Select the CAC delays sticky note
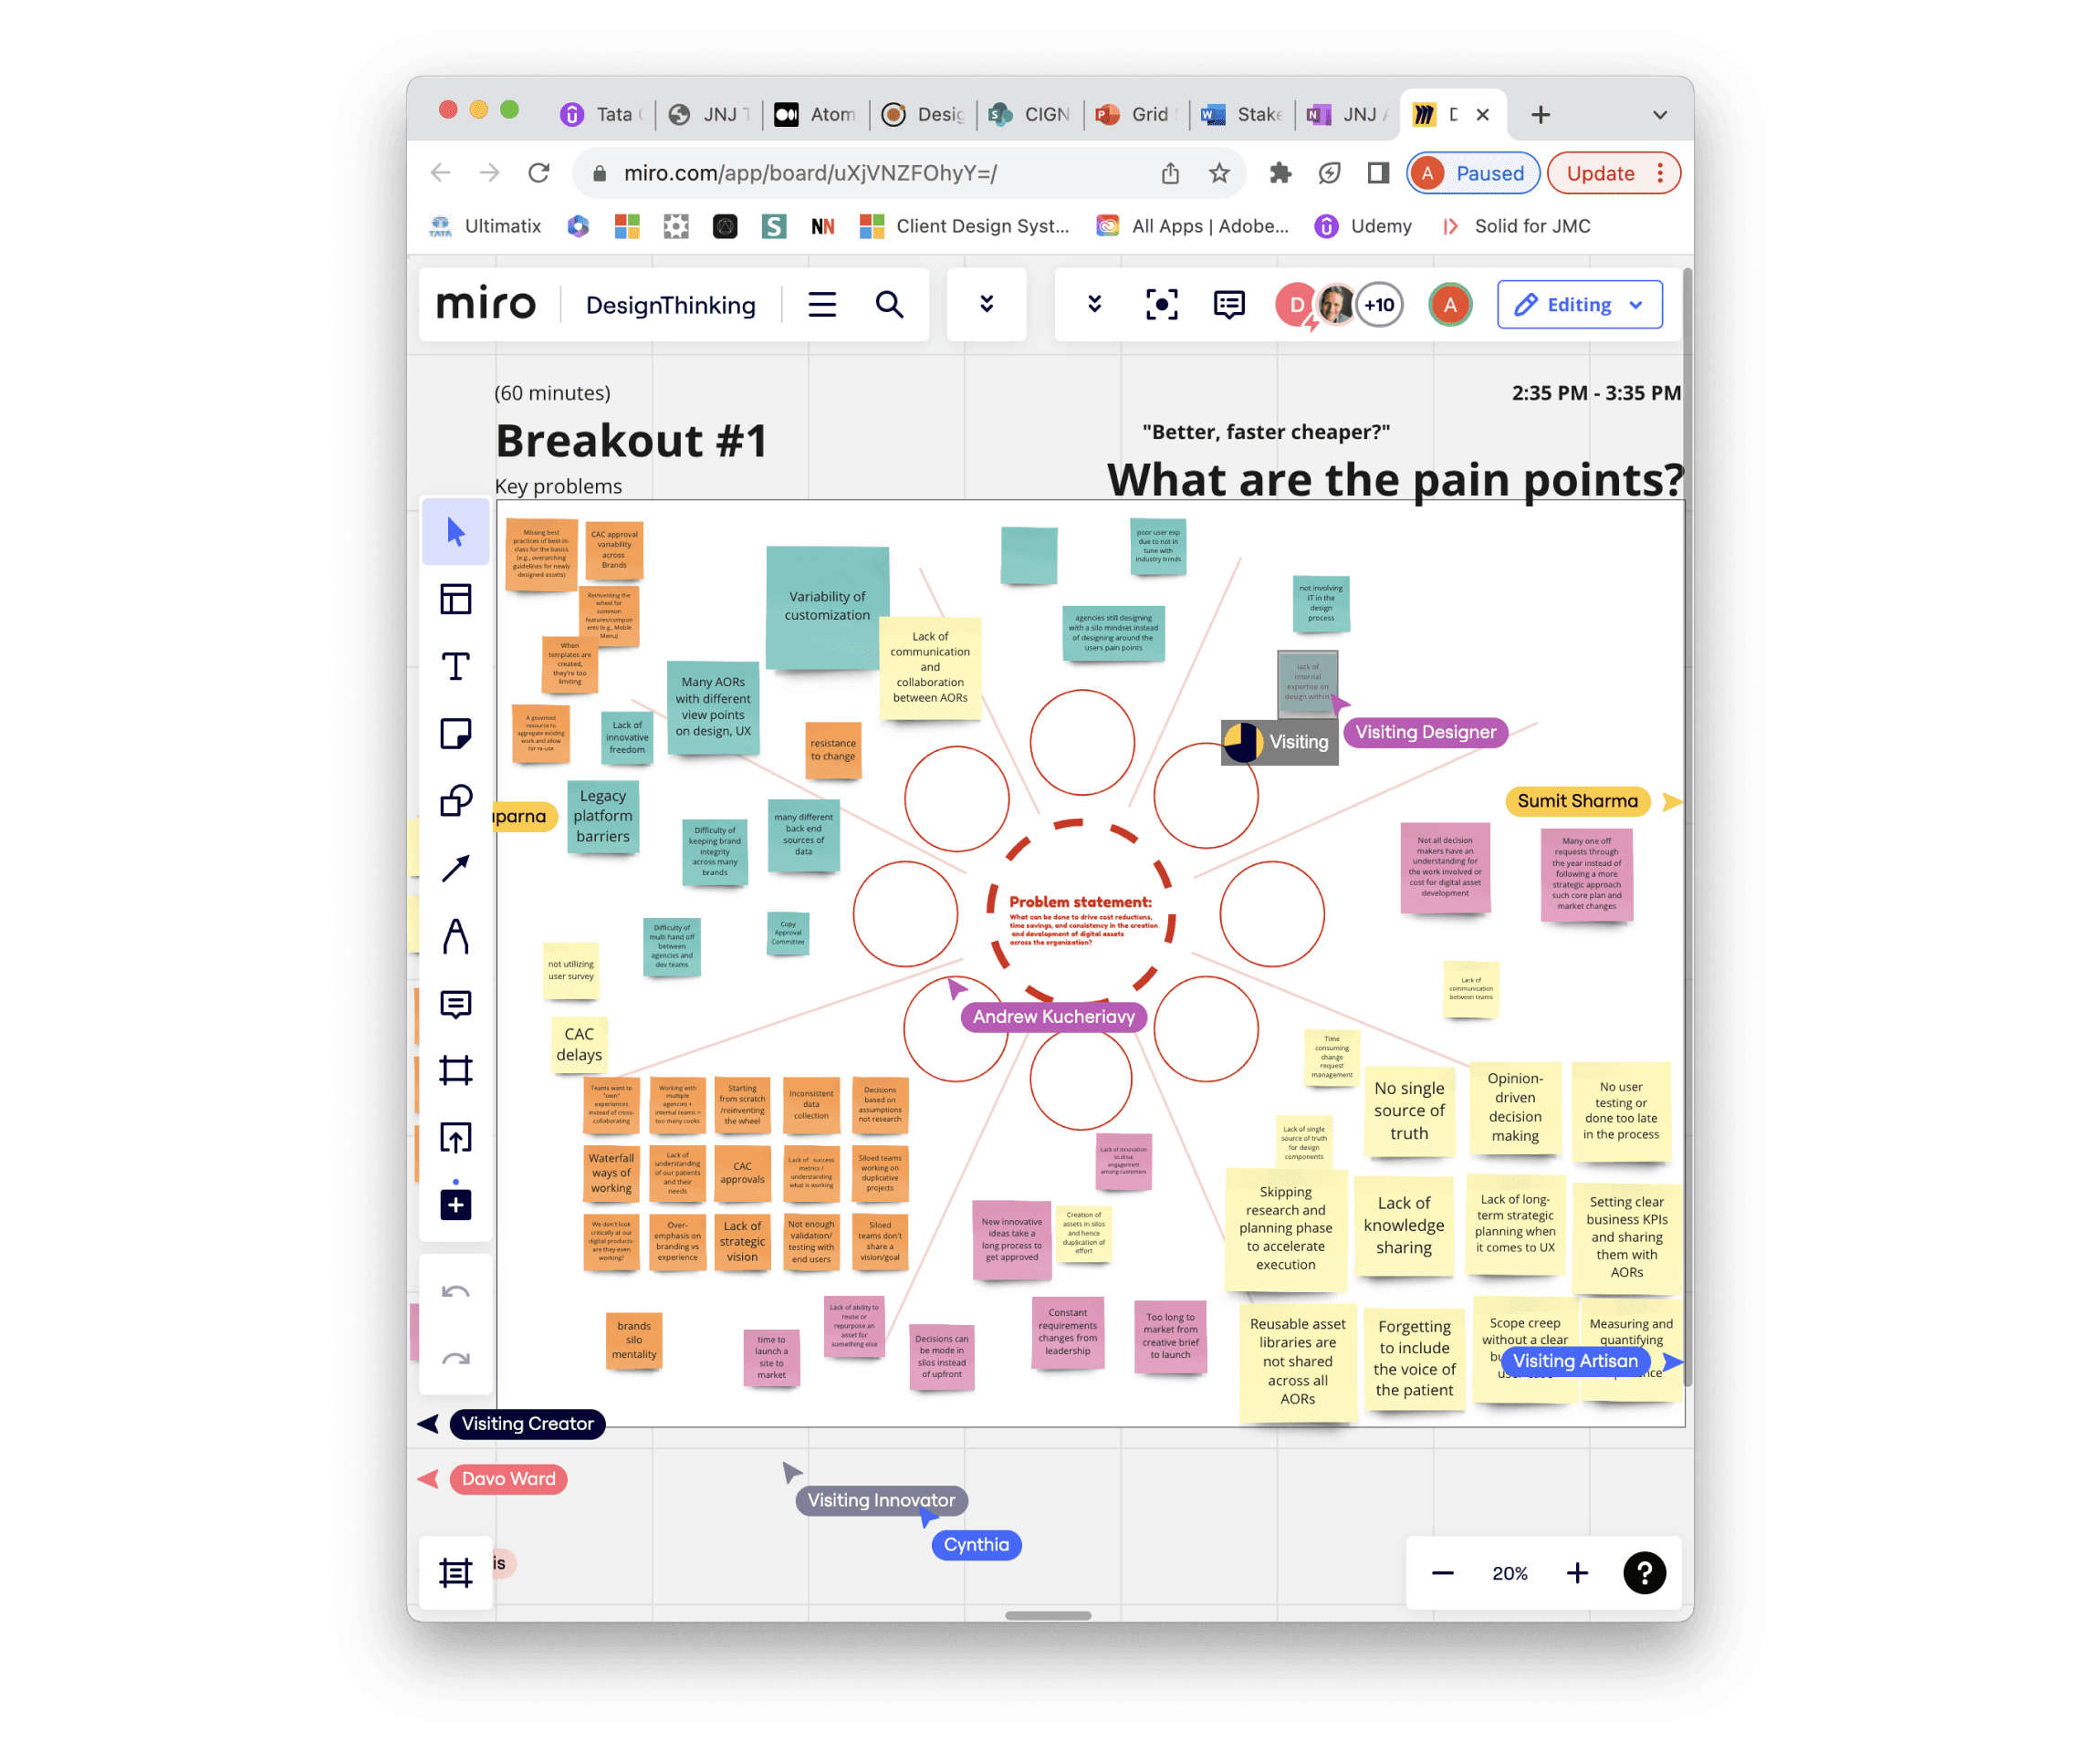The image size is (2100, 1753). (x=579, y=1044)
